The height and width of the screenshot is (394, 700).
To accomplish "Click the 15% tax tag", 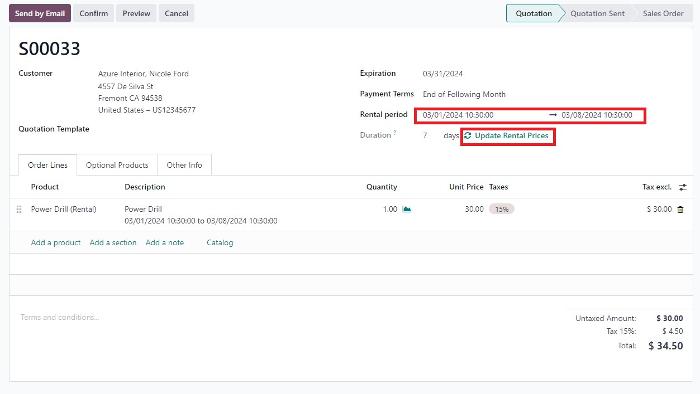I will [x=502, y=209].
